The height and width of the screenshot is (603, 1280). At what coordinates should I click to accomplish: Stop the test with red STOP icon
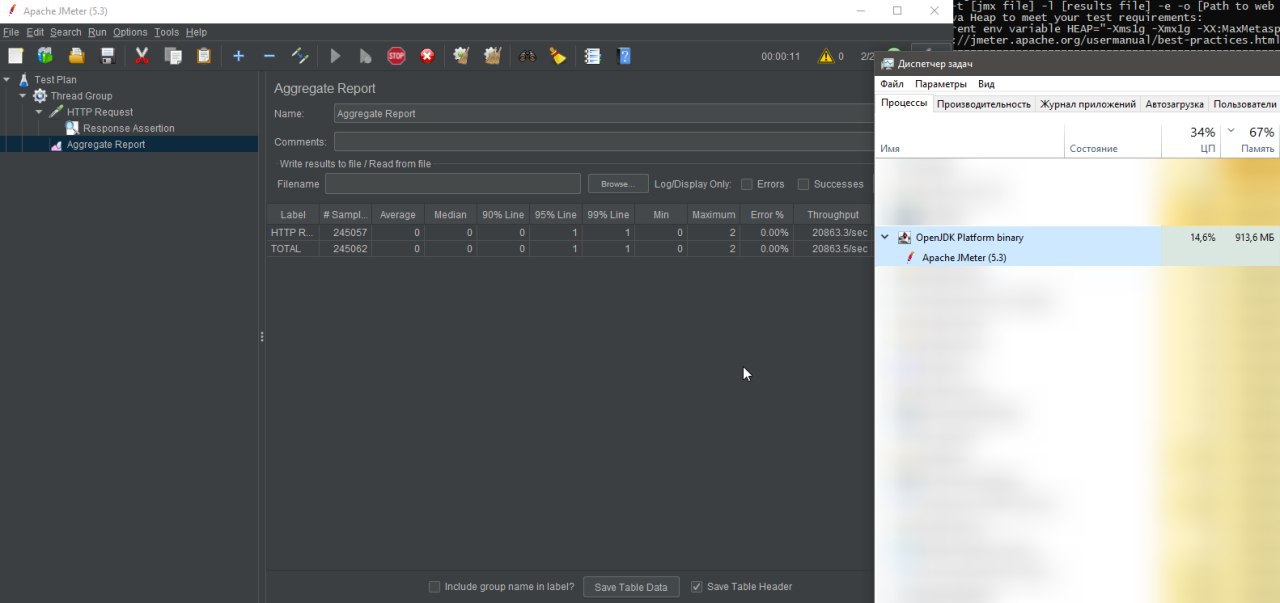(x=396, y=56)
